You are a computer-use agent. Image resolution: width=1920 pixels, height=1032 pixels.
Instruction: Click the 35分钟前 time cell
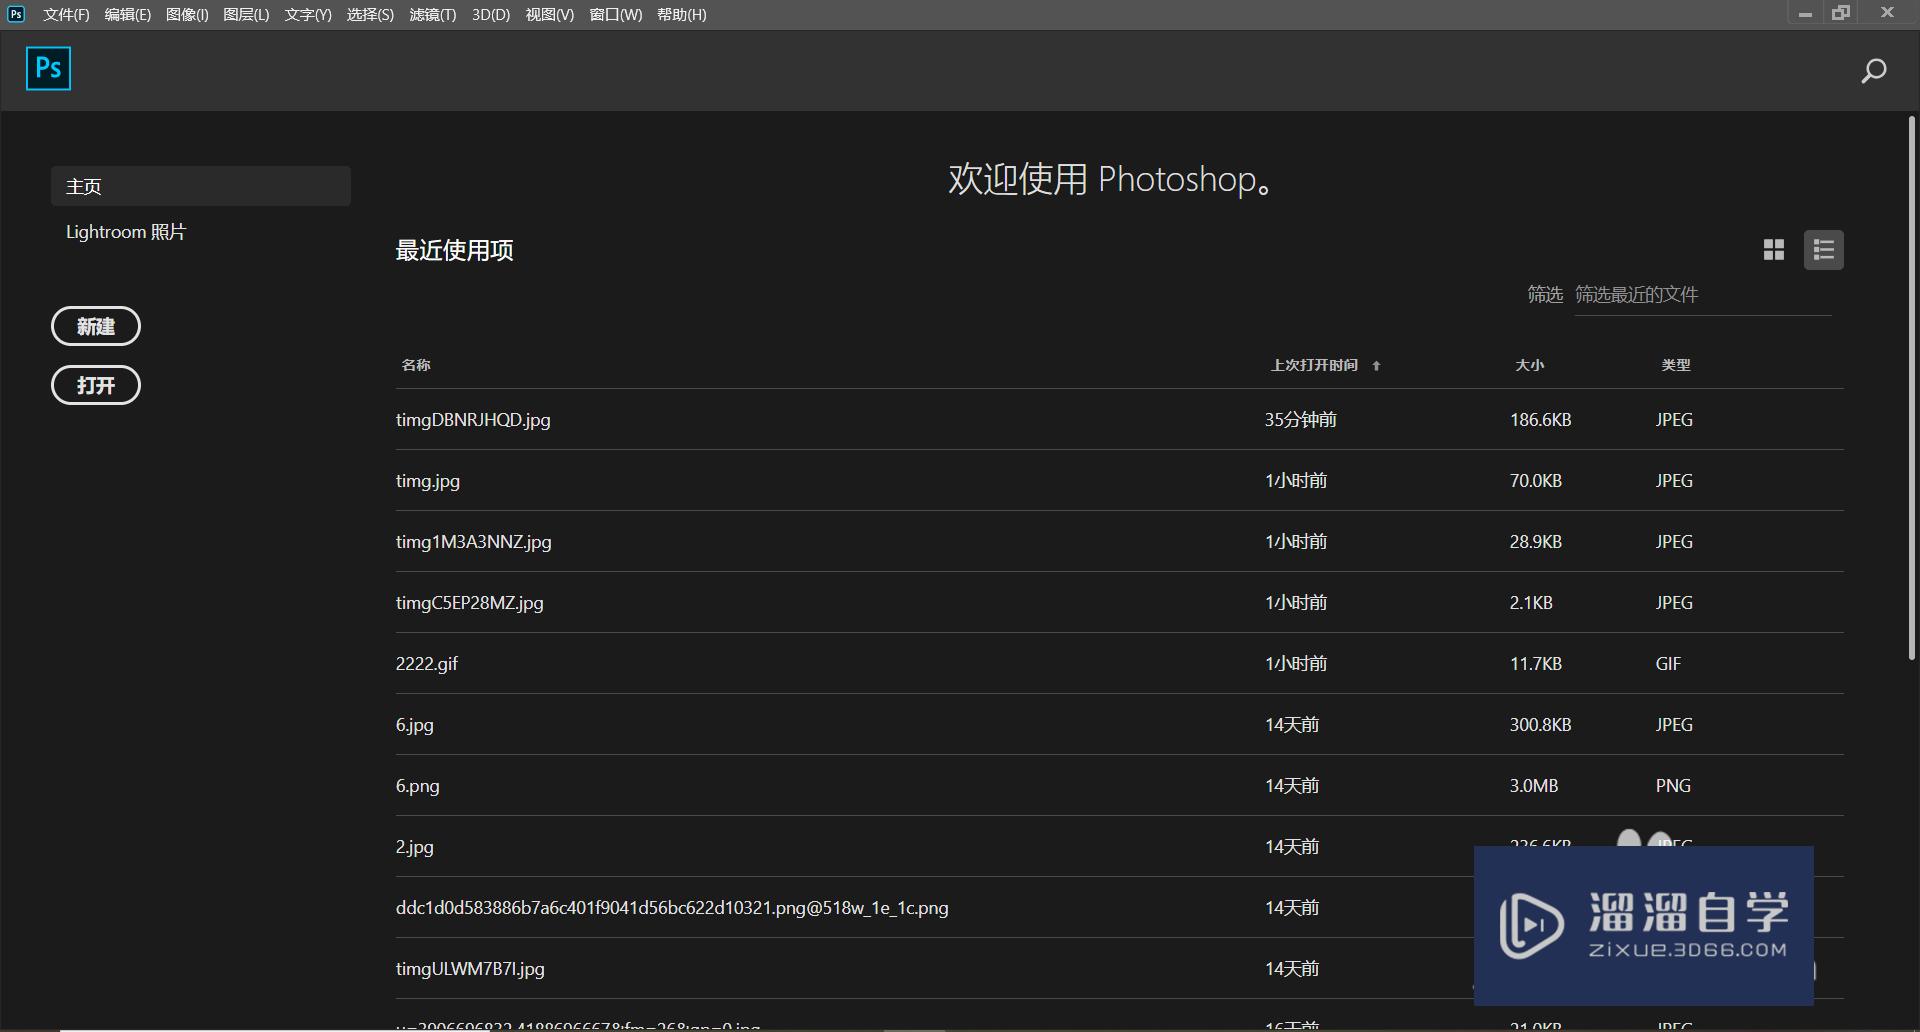pyautogui.click(x=1301, y=420)
